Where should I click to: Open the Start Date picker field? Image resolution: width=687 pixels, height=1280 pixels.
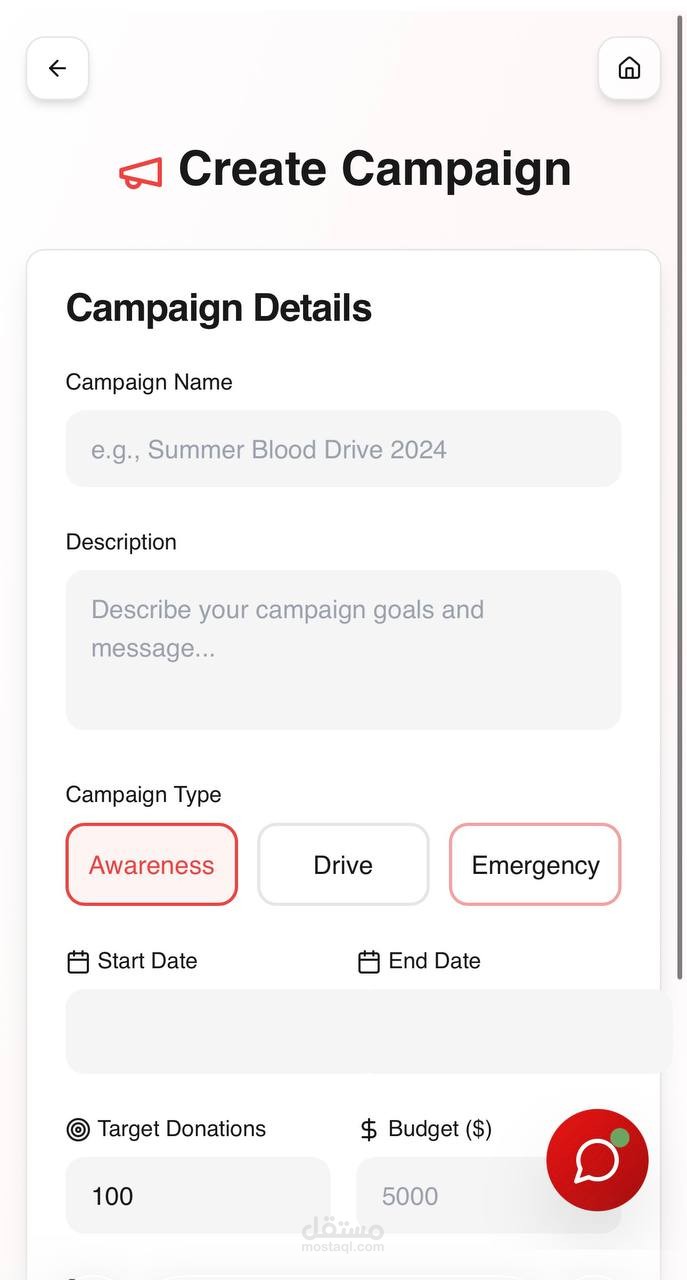coord(200,1031)
